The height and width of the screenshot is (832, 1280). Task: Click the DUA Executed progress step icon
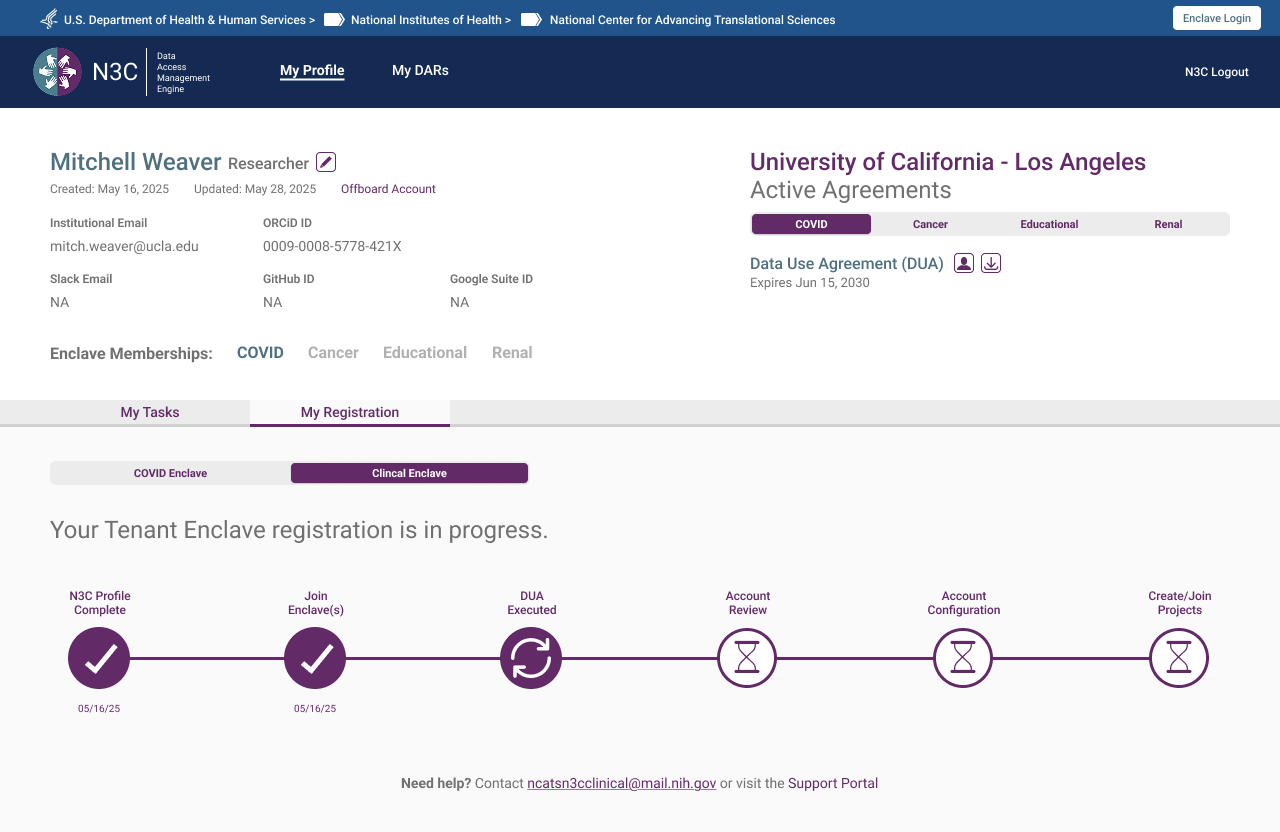(531, 658)
